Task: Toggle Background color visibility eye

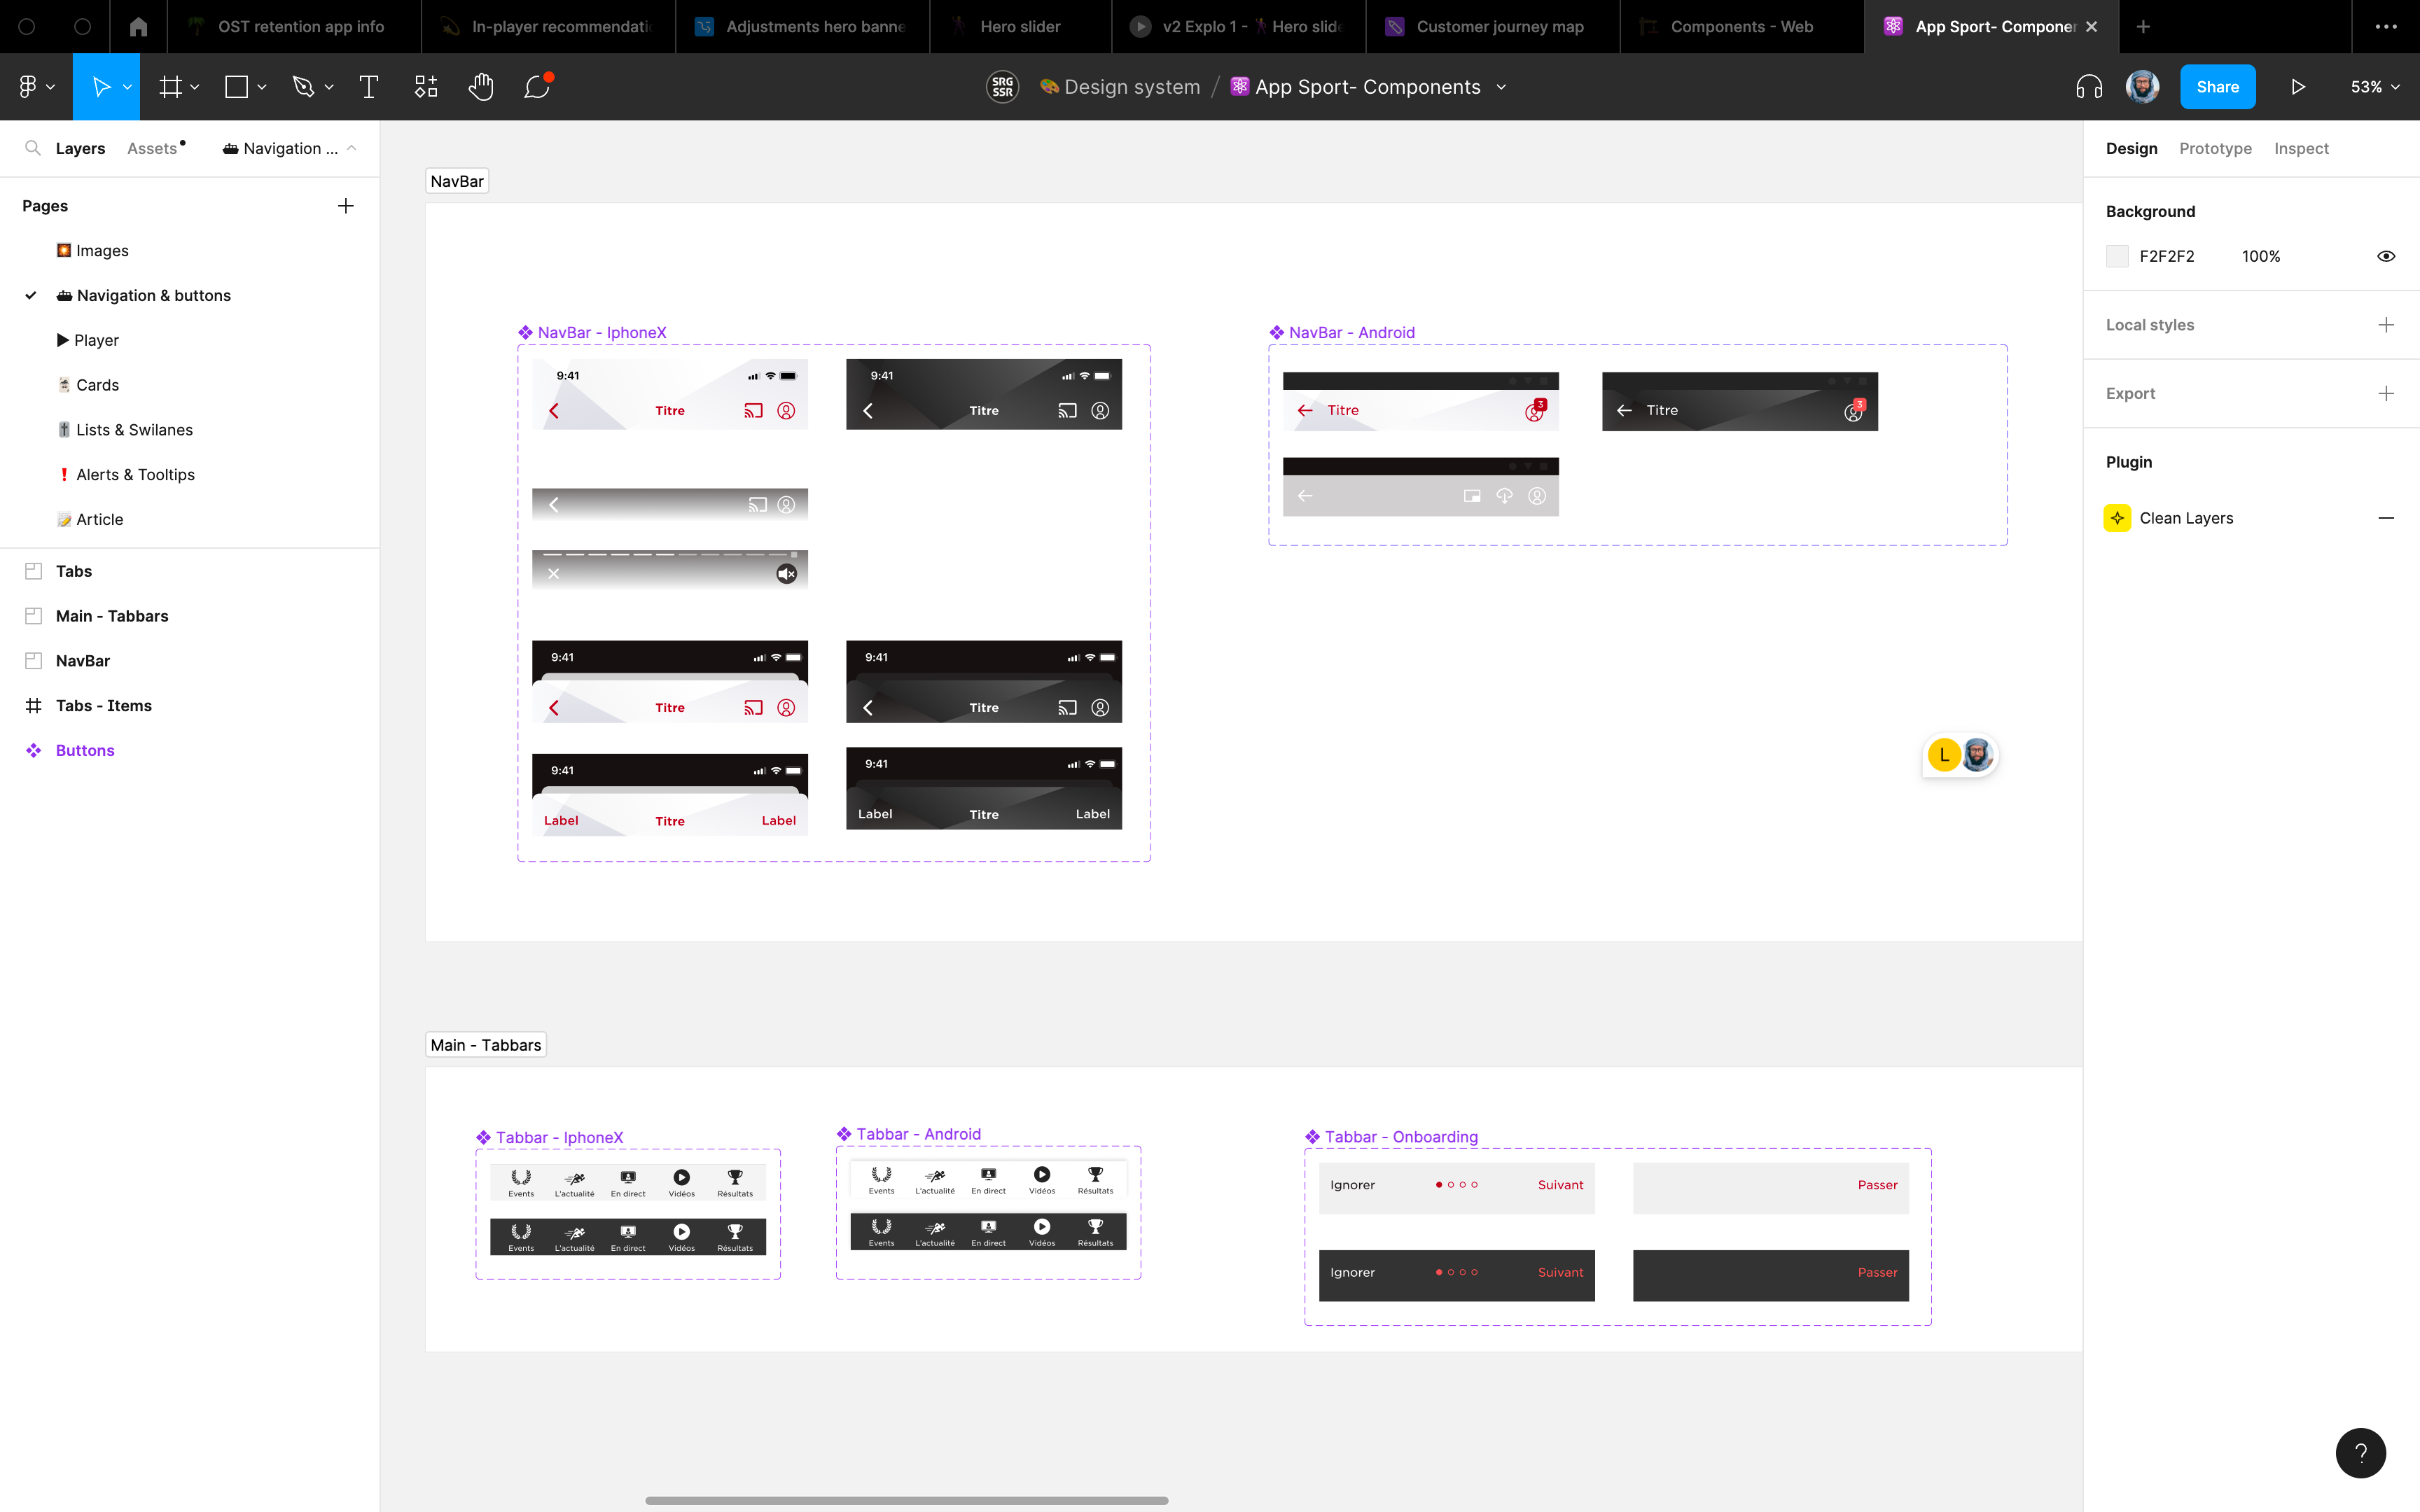Action: pyautogui.click(x=2386, y=256)
